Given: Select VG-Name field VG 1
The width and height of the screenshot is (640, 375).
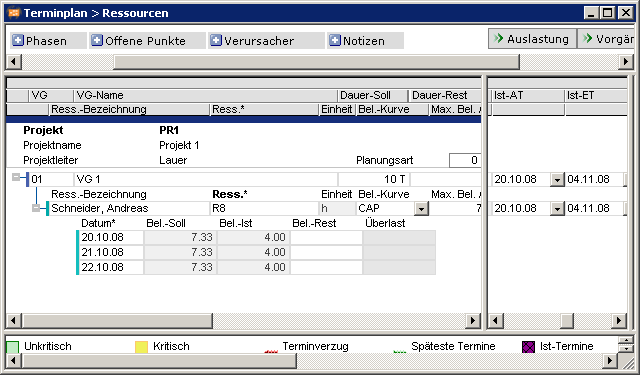Looking at the screenshot, I should coord(206,179).
